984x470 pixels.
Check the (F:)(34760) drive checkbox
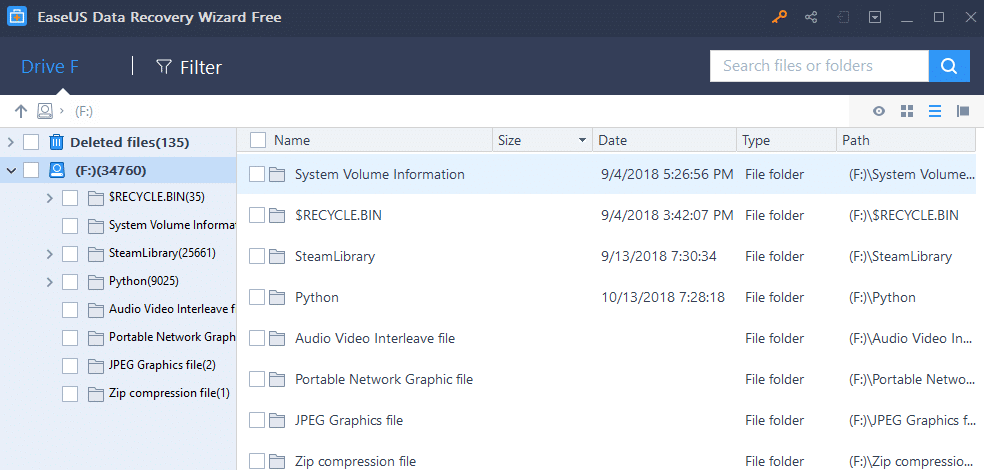point(31,170)
